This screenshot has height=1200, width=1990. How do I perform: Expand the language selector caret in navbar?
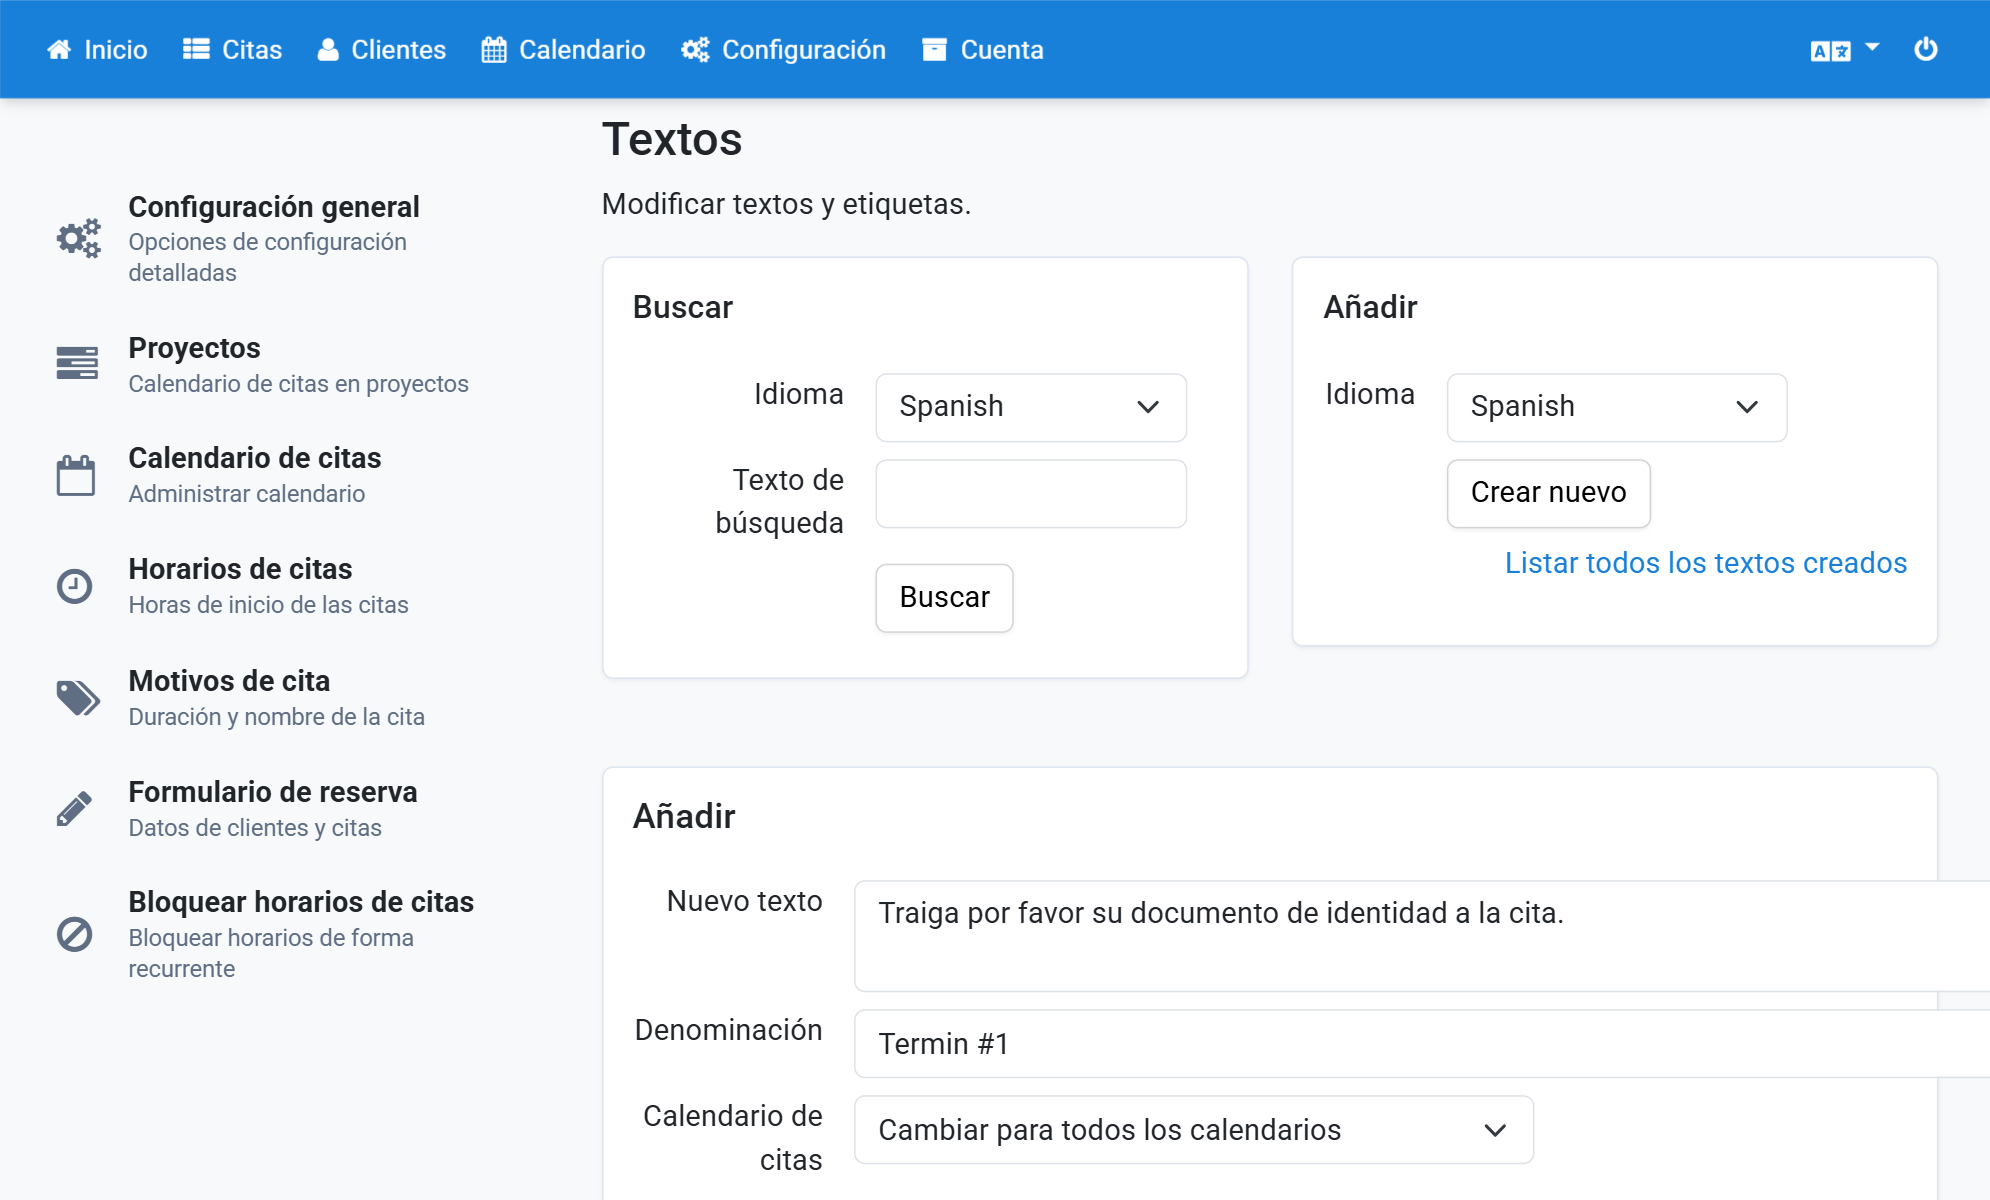[1872, 48]
